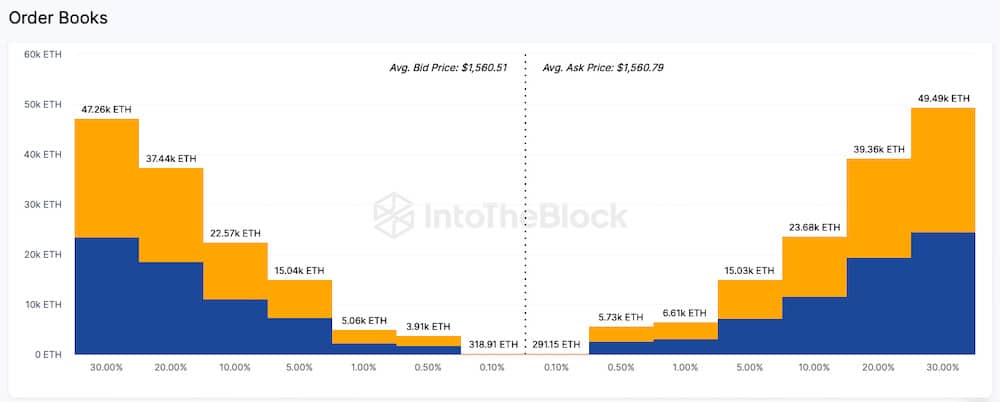Click the 318.91 ETH bid label
1000x402 pixels.
(x=492, y=344)
